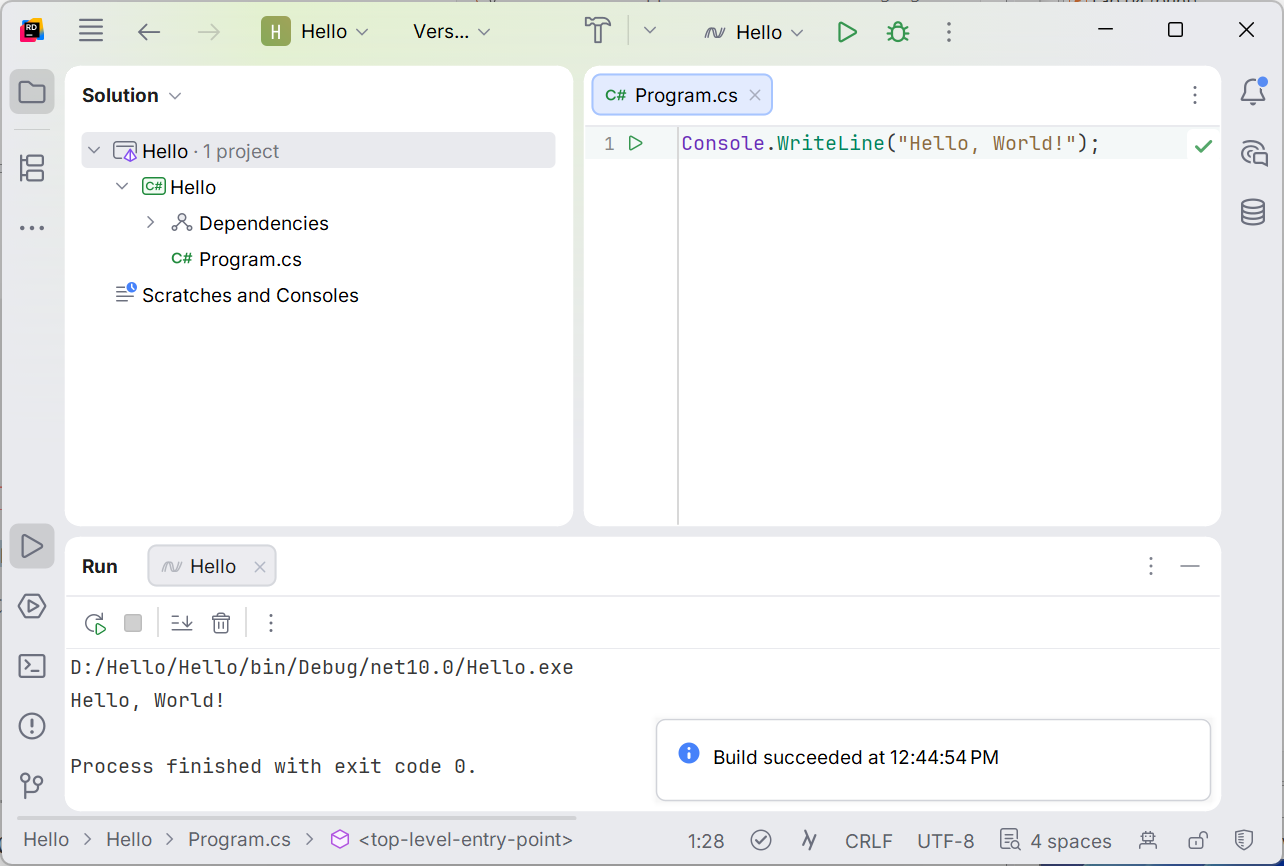Open the Terminal tool window
The height and width of the screenshot is (866, 1284).
(32, 666)
